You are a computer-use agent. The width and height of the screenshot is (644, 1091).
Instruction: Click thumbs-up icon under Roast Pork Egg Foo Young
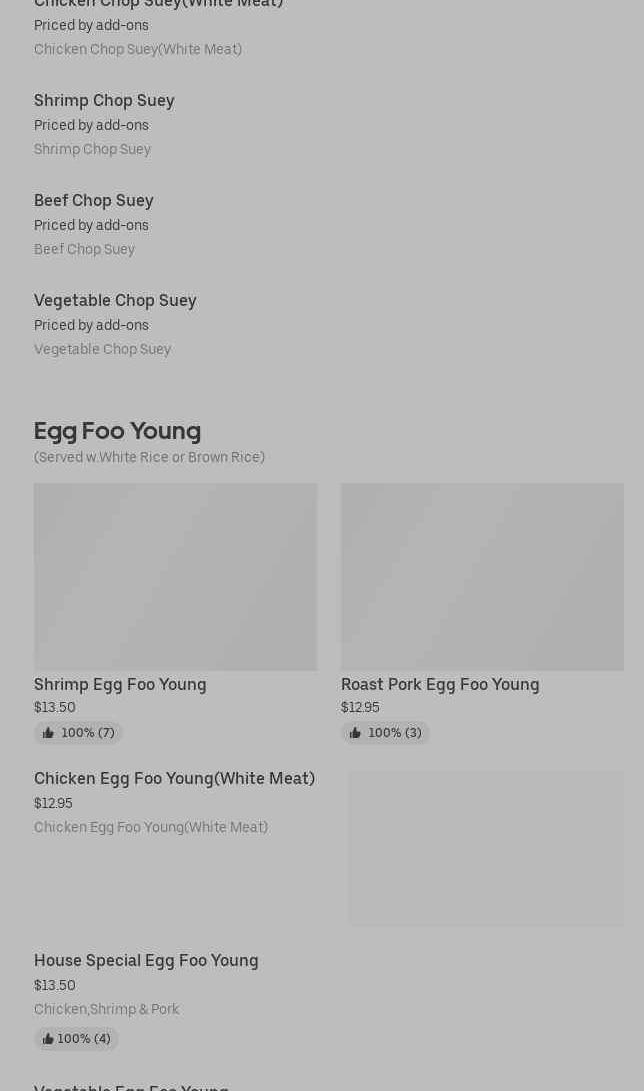tap(355, 733)
